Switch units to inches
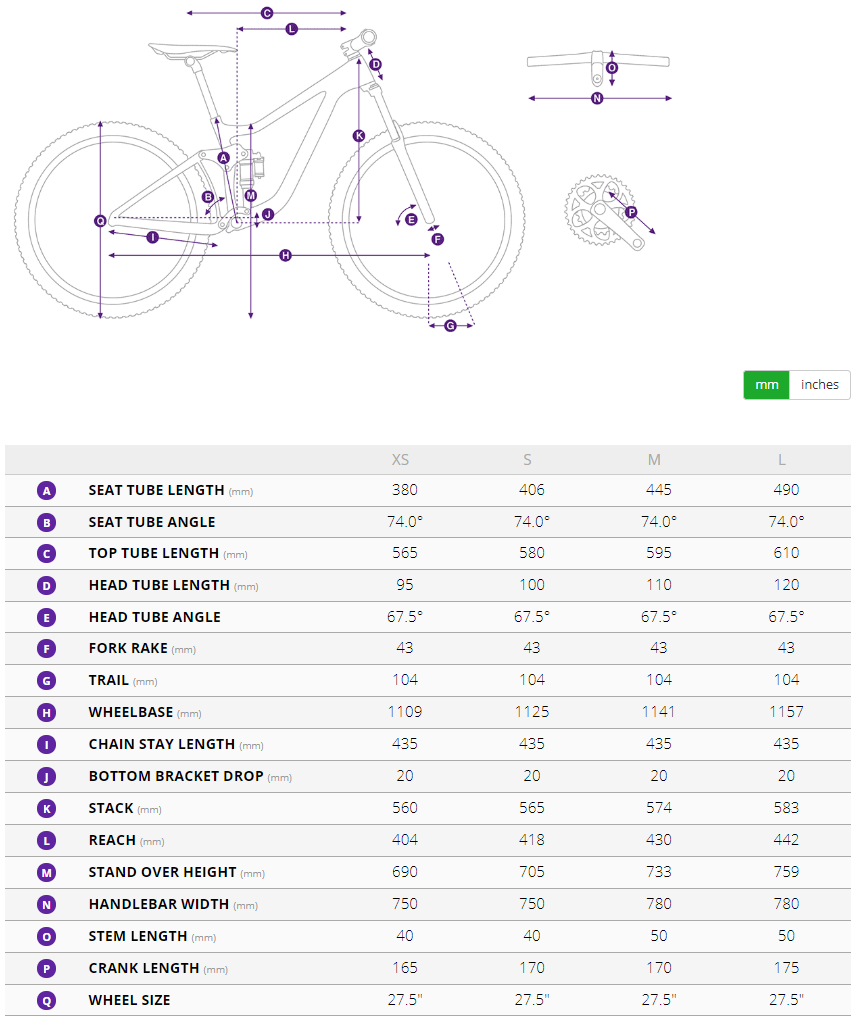The image size is (857, 1023). 820,385
